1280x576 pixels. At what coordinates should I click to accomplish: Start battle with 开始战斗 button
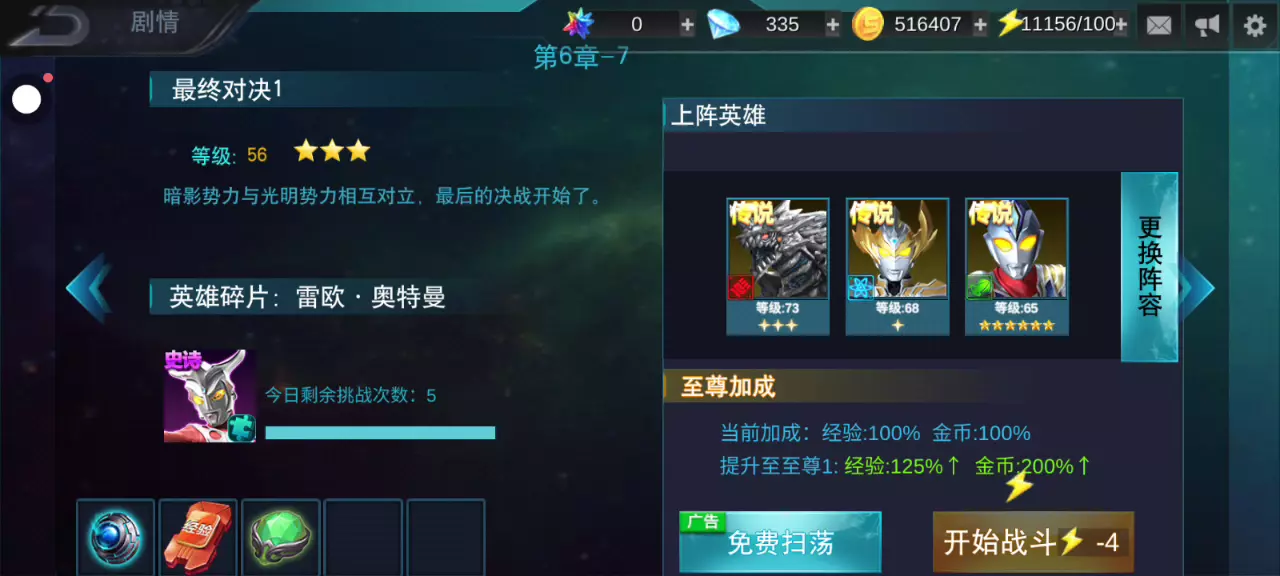tap(1033, 542)
